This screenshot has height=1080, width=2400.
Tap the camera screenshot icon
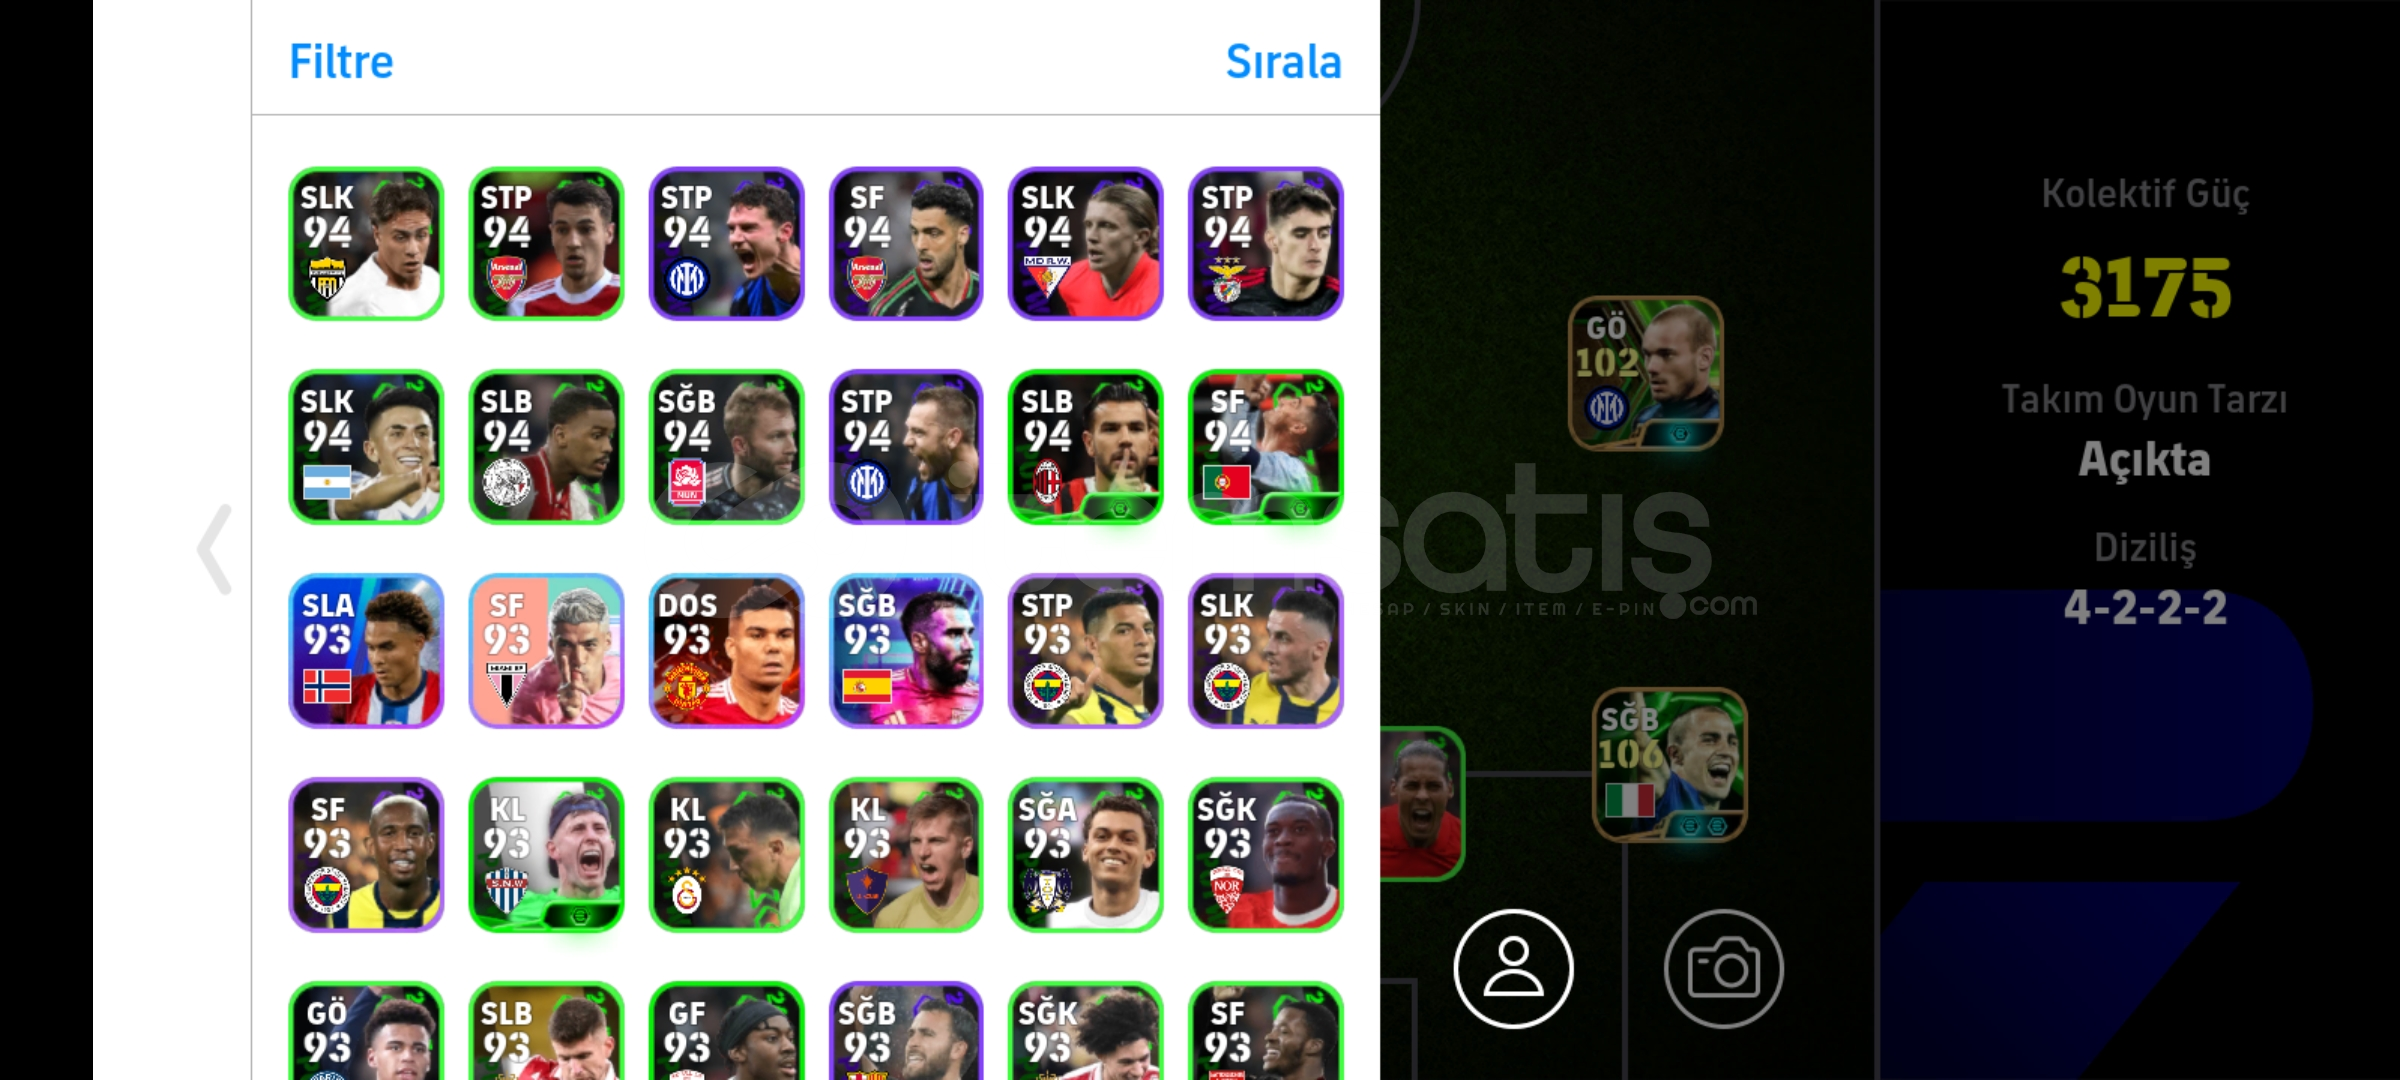1723,968
